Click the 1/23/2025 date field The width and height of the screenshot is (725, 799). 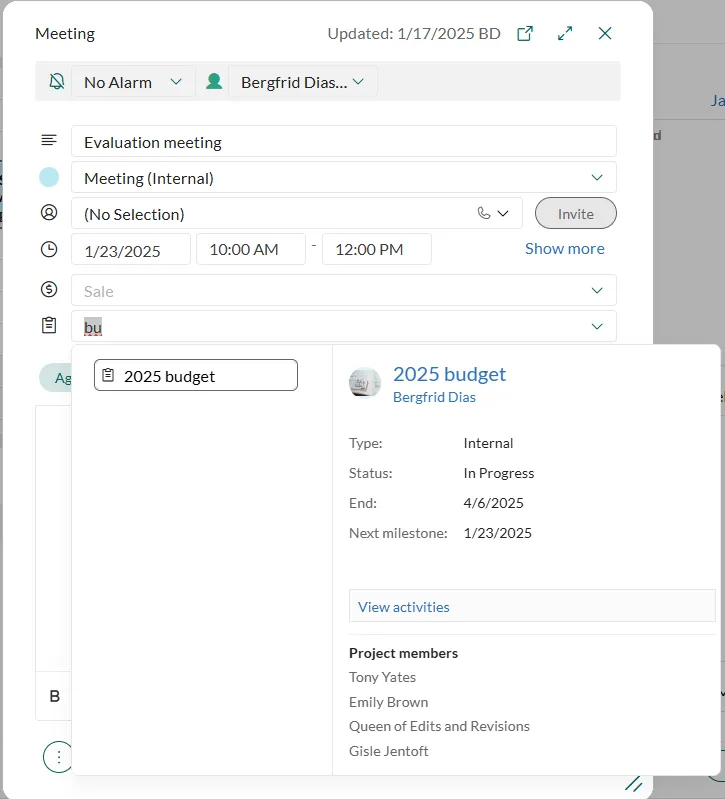(x=130, y=250)
